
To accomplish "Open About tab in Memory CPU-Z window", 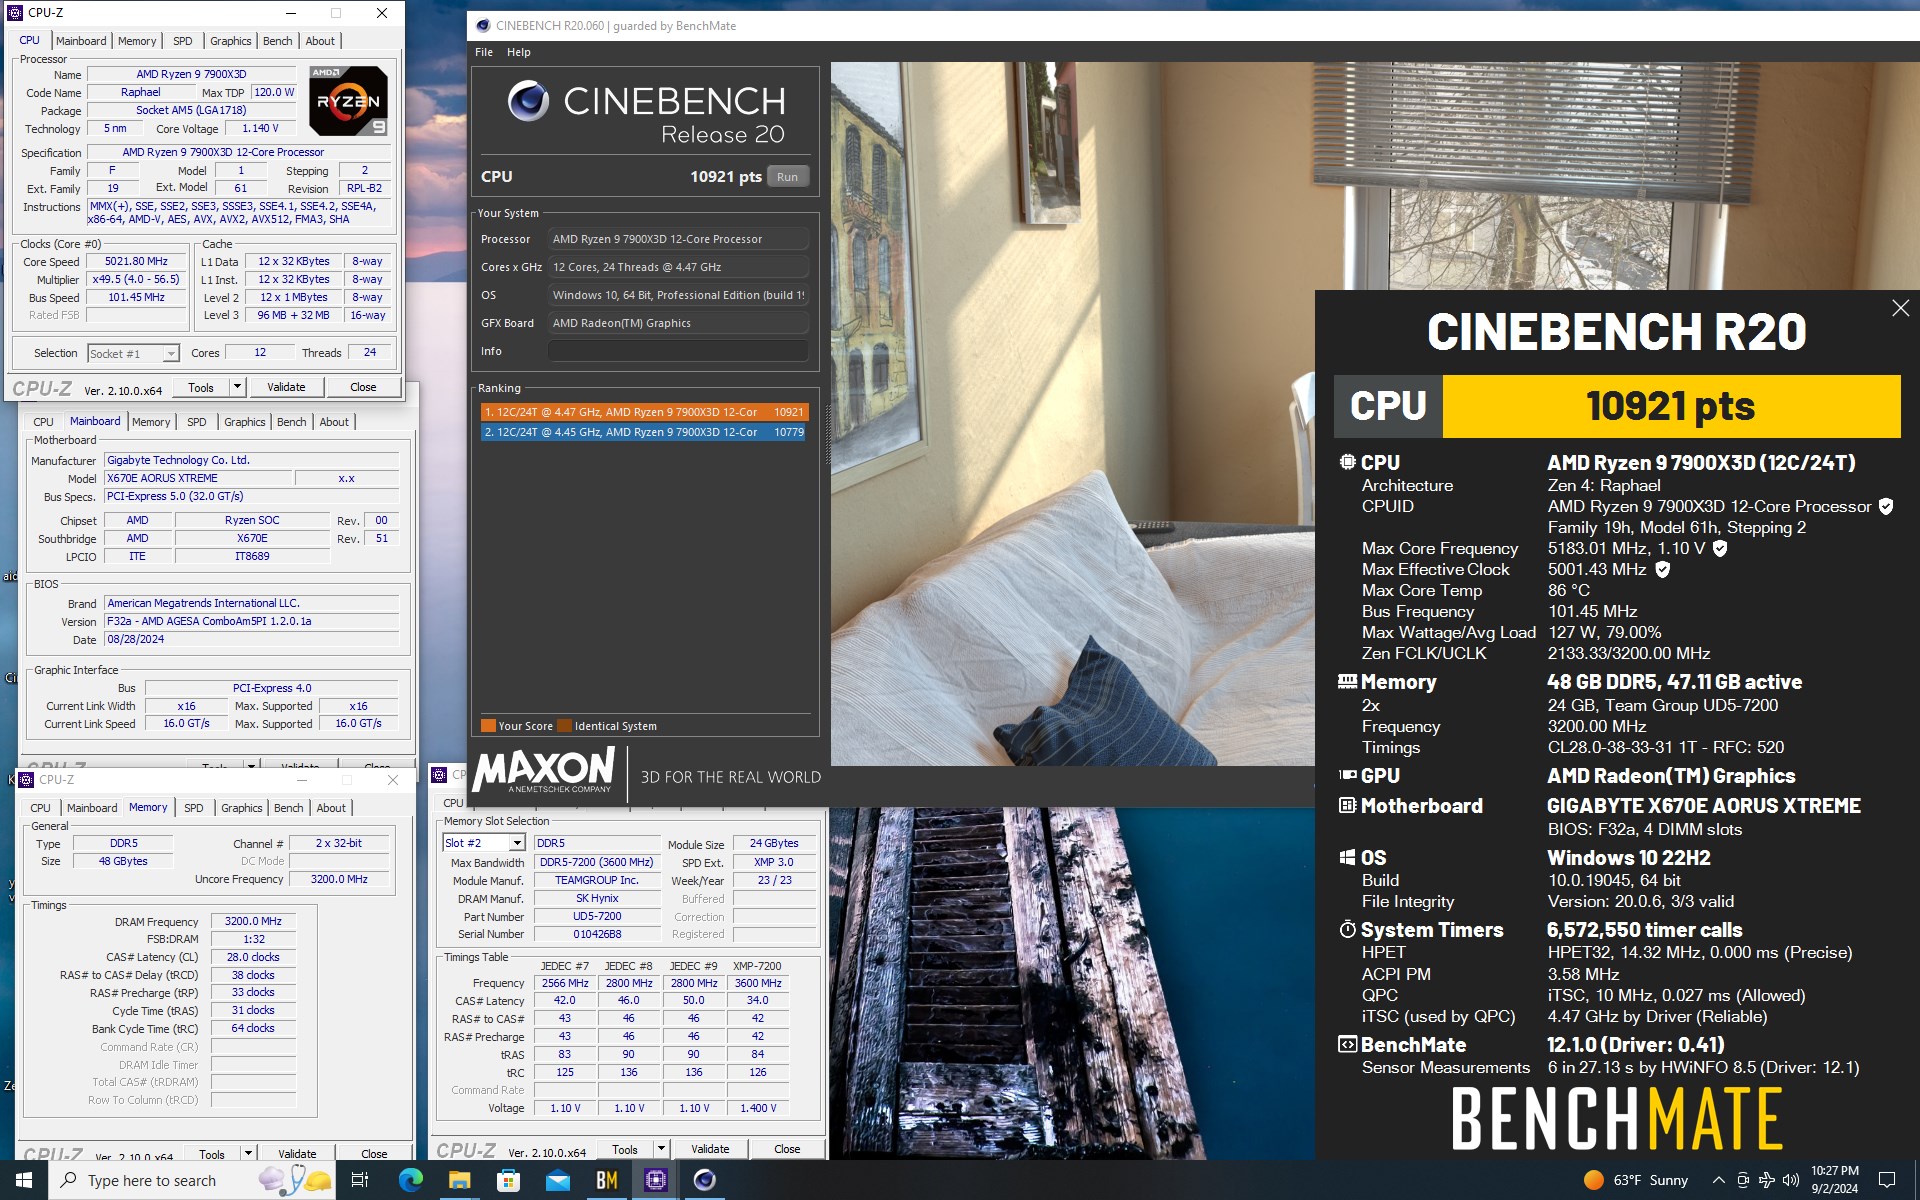I will pos(331,808).
